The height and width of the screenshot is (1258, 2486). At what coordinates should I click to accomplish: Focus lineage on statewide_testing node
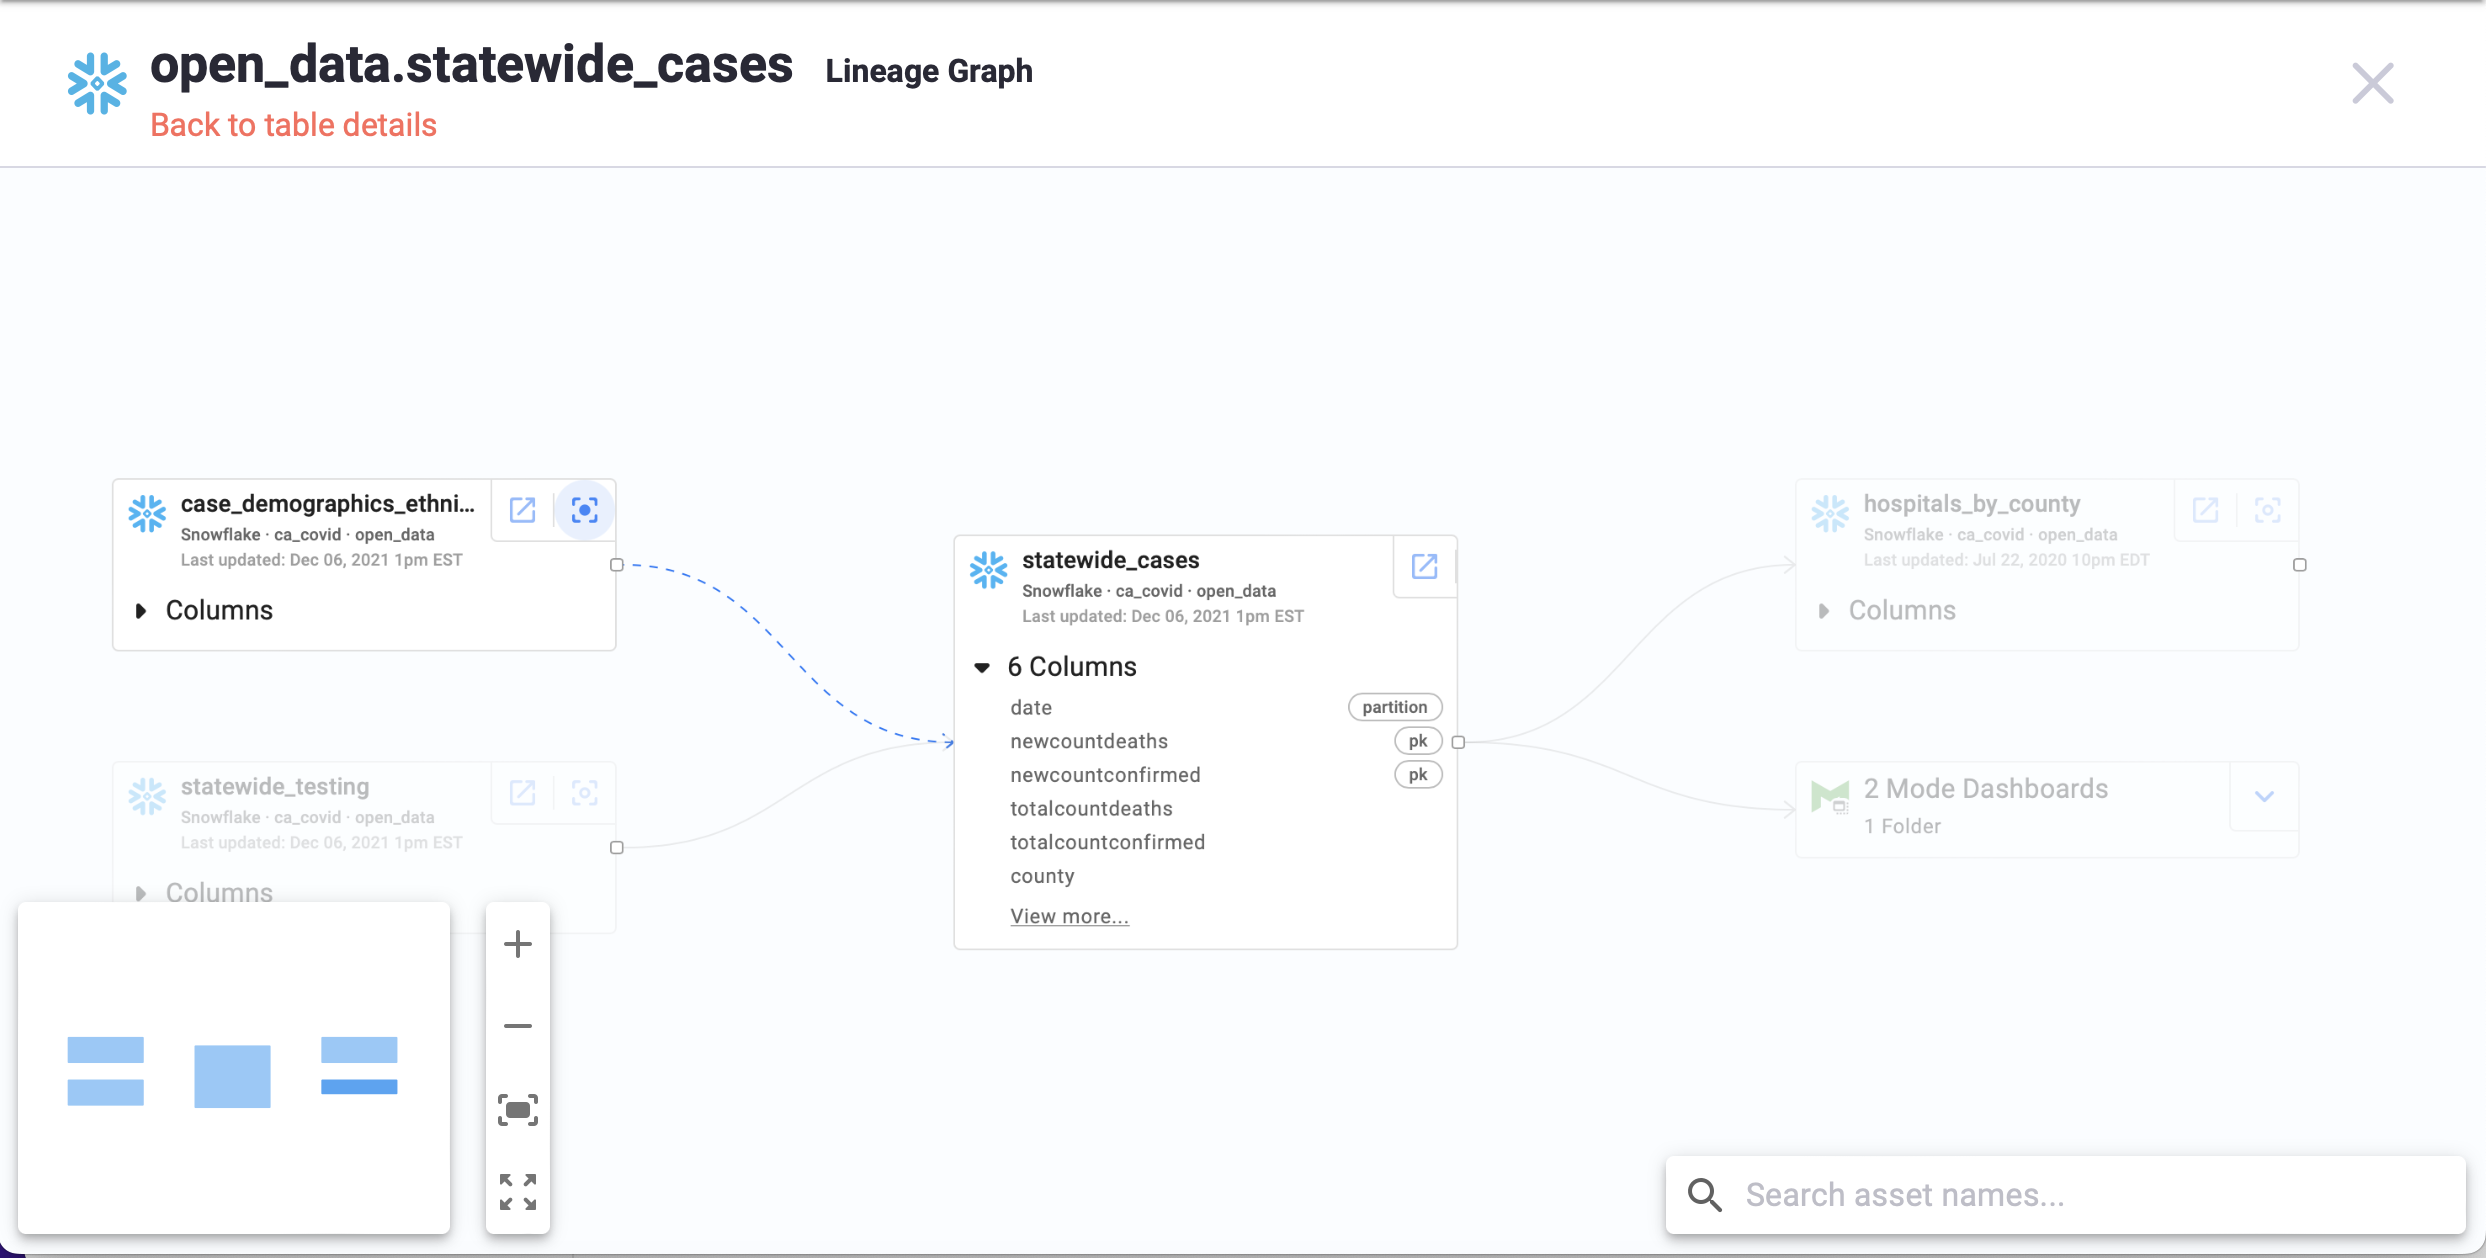(585, 793)
